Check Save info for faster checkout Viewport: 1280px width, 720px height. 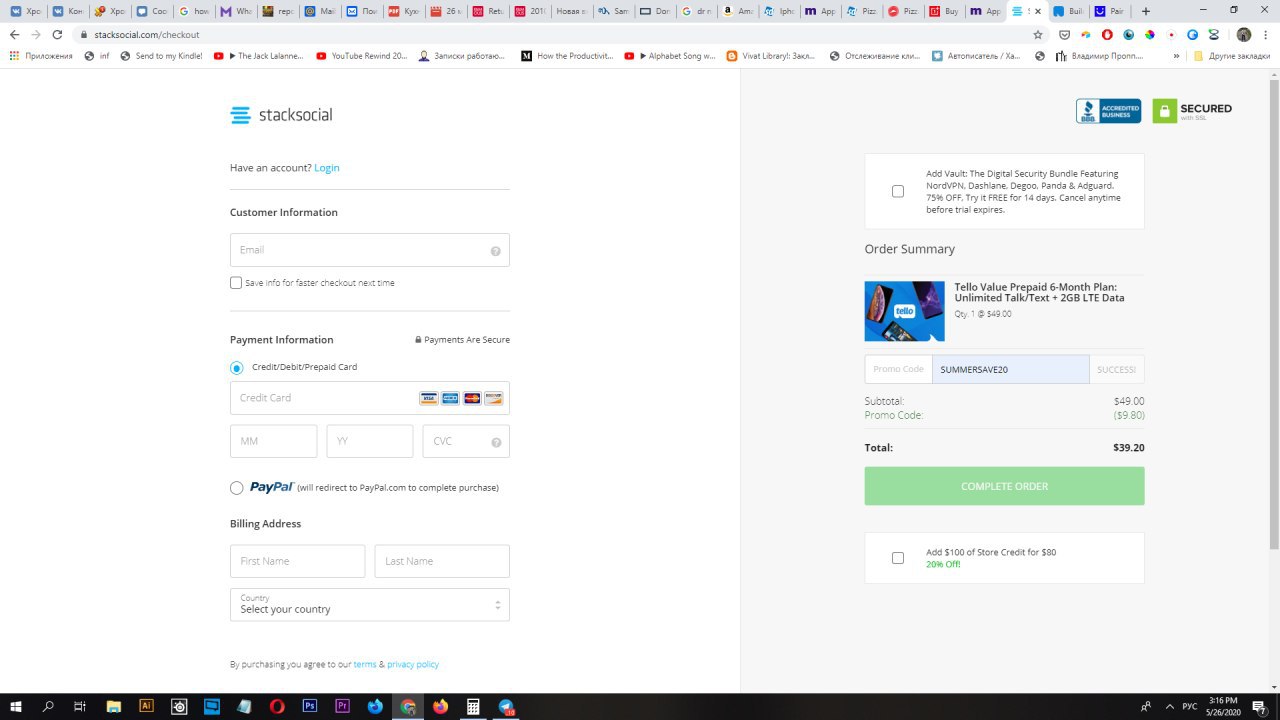click(236, 283)
